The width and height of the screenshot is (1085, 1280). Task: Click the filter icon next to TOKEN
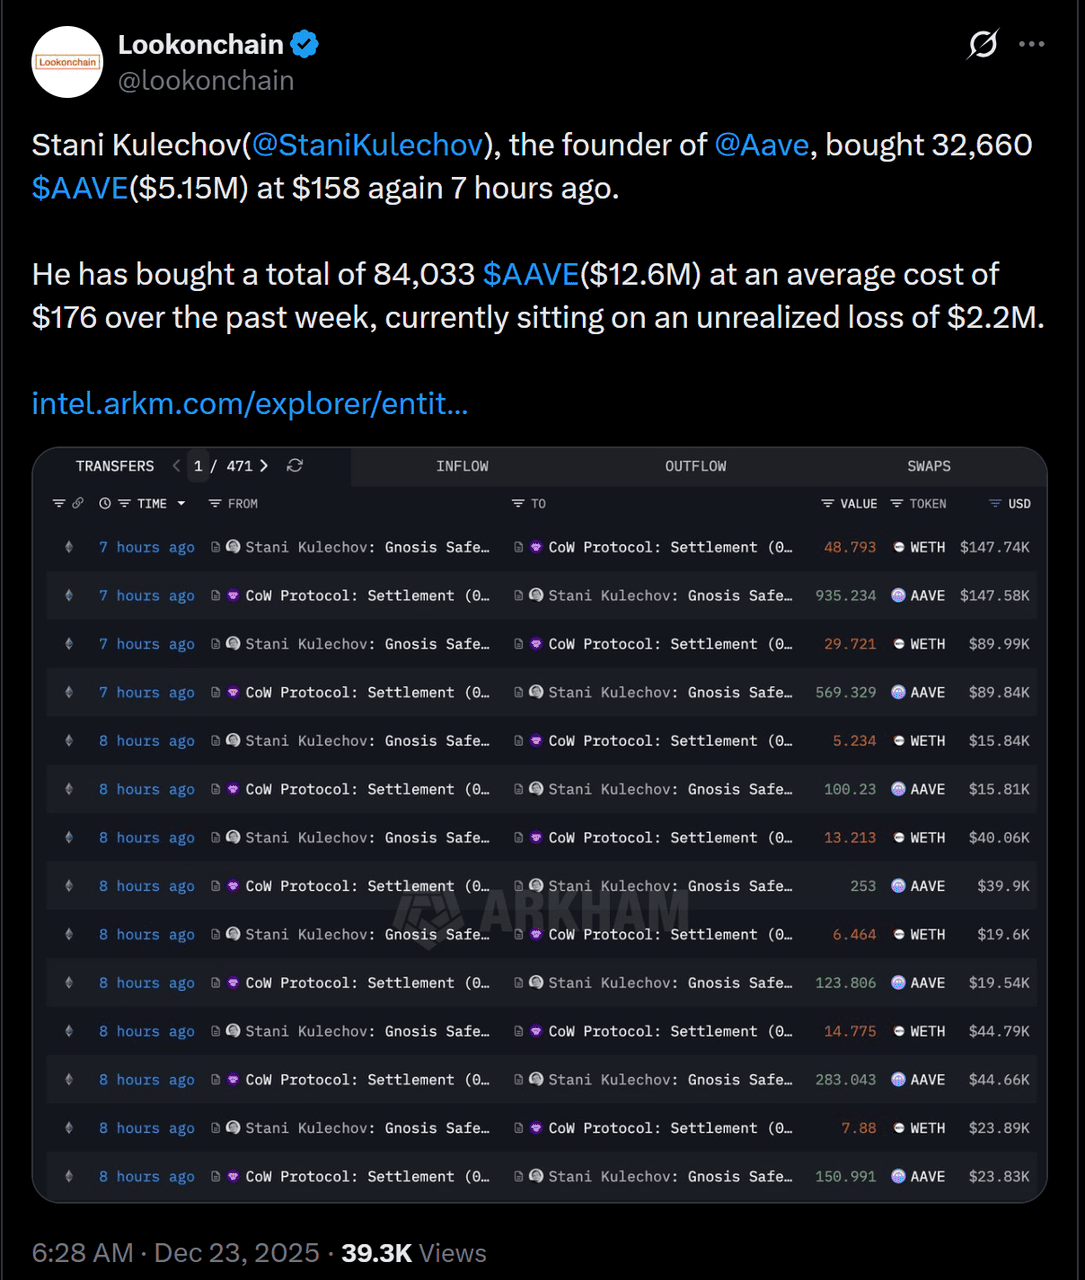(897, 504)
